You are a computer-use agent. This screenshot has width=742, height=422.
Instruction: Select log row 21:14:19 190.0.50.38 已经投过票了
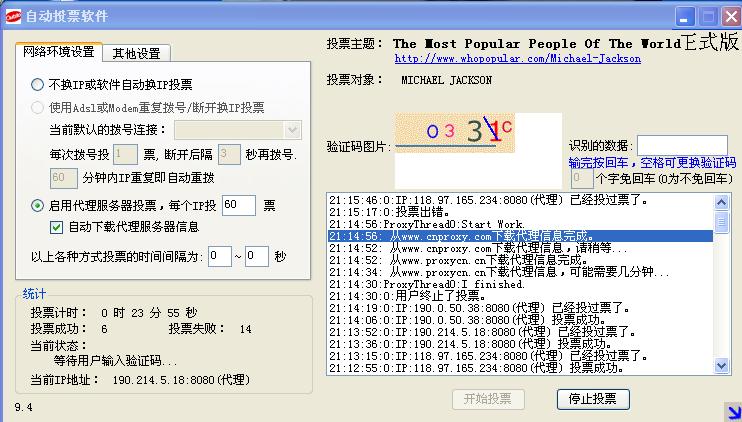point(521,308)
